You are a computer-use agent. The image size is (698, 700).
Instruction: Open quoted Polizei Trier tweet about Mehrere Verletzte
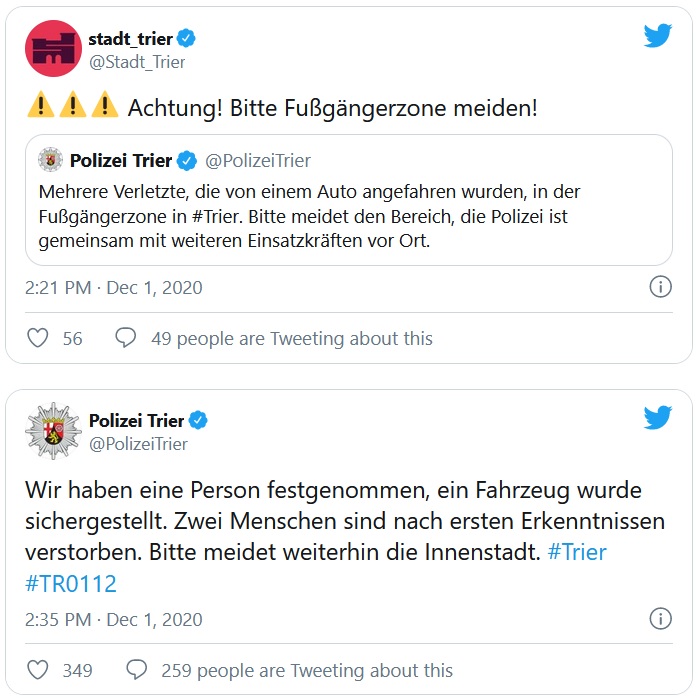tap(349, 200)
